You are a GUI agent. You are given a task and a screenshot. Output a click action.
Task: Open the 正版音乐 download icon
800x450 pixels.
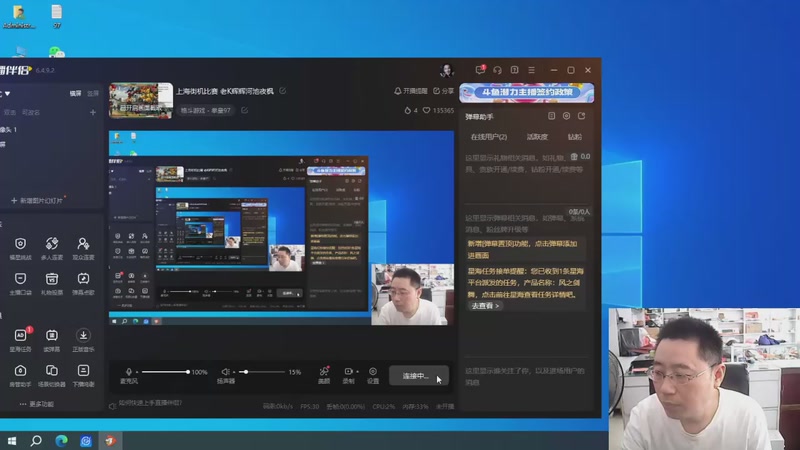pos(83,340)
